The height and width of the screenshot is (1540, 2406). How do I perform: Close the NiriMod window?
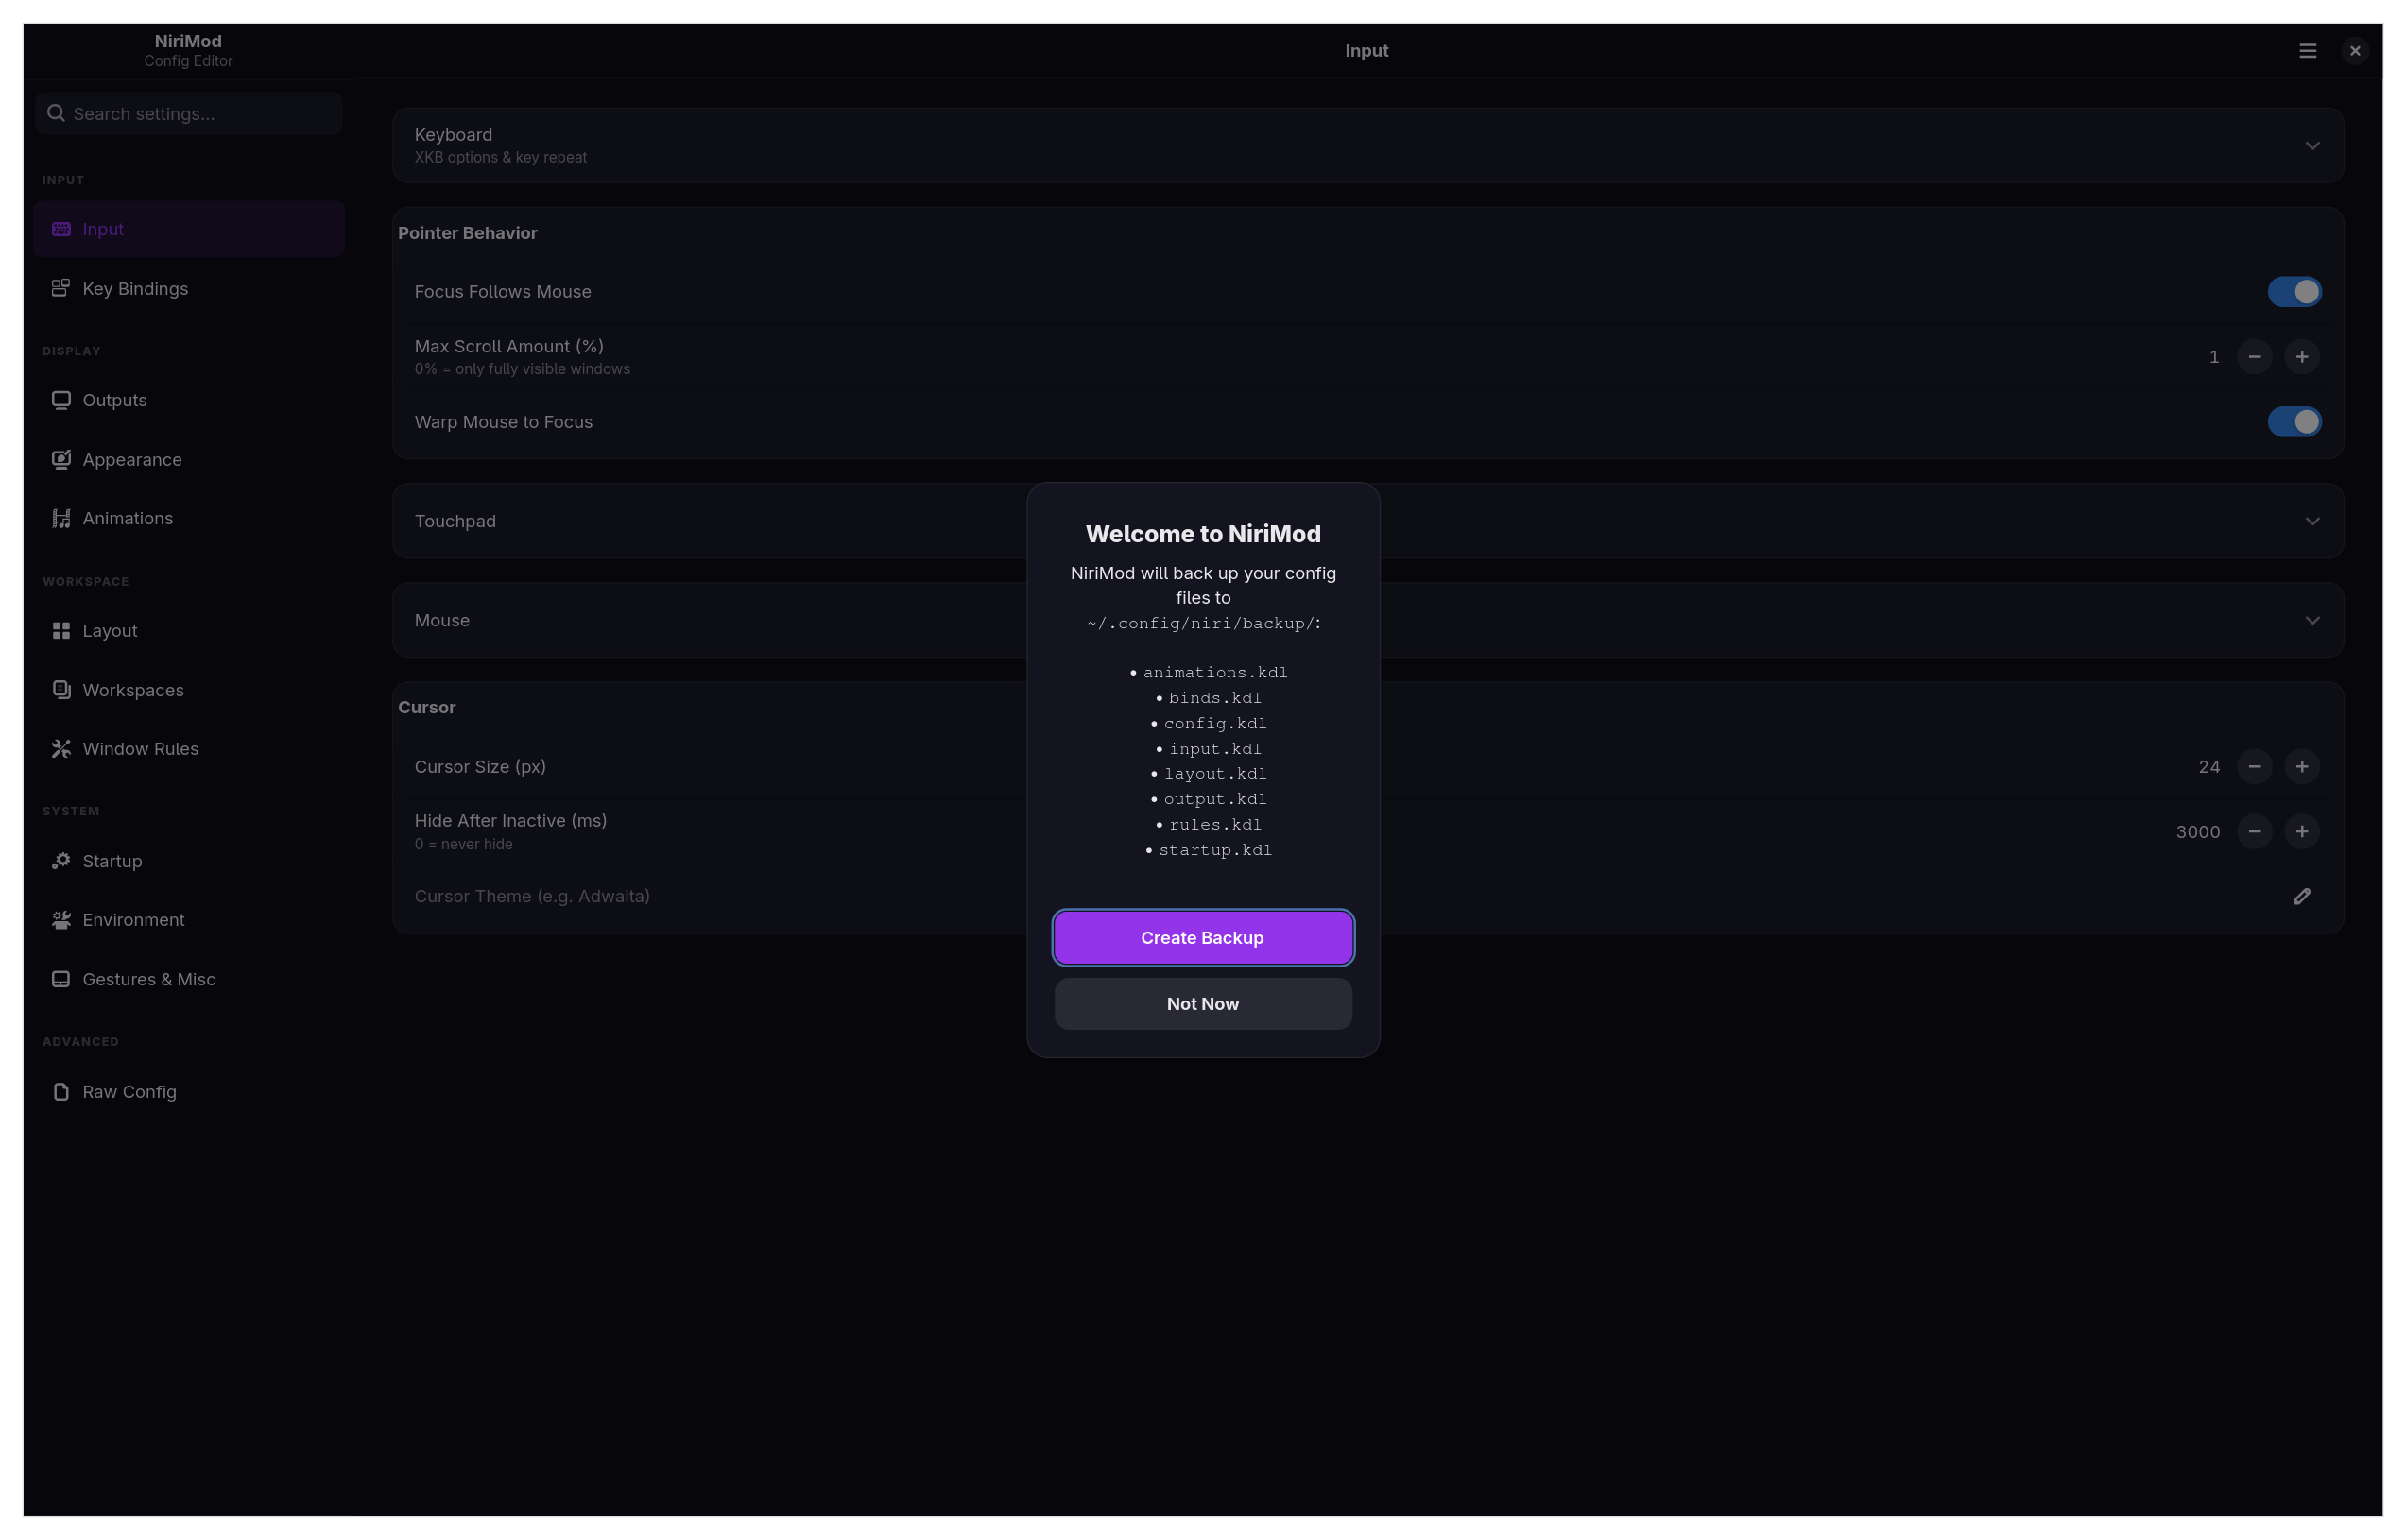tap(2354, 51)
